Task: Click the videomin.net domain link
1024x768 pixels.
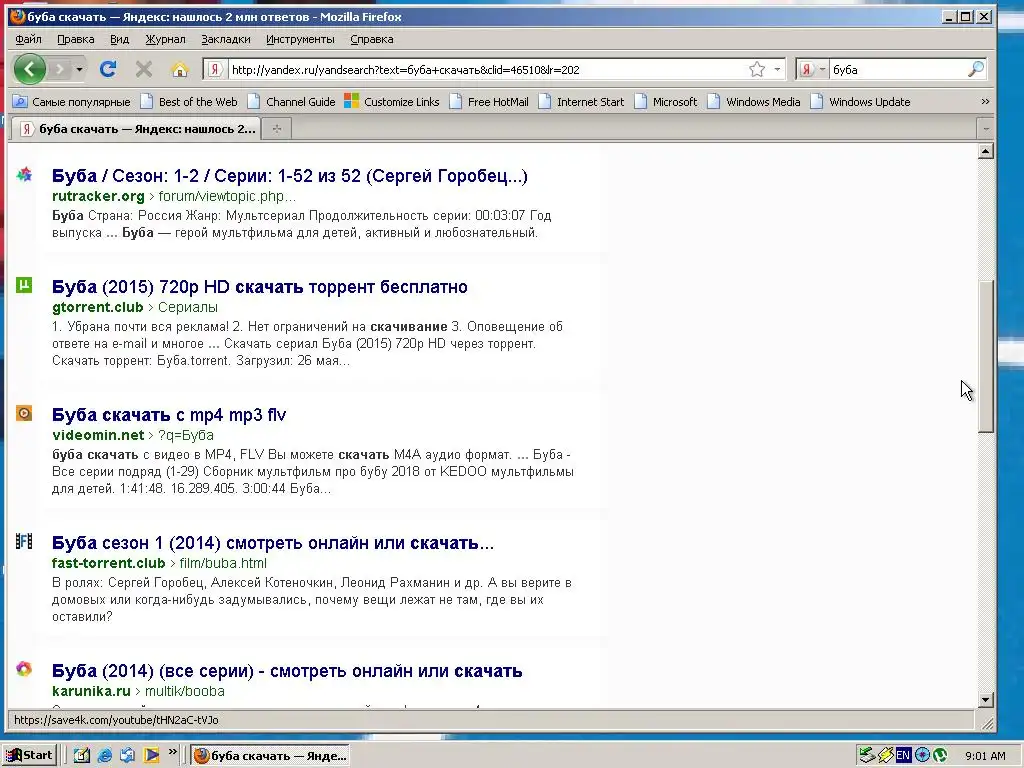Action: click(98, 435)
